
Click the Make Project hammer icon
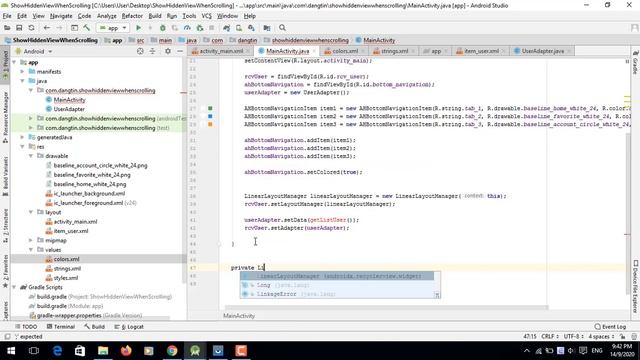[87, 28]
